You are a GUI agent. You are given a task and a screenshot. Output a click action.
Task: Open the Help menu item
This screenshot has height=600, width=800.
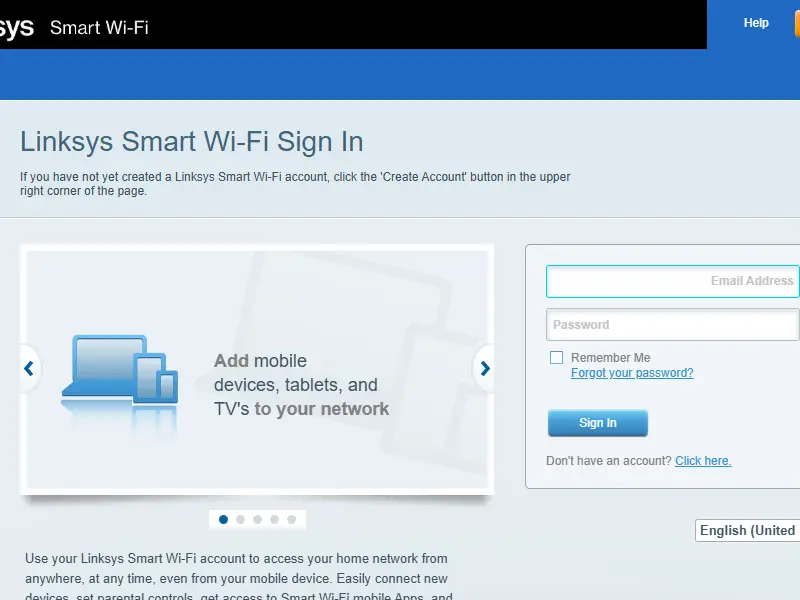[756, 23]
